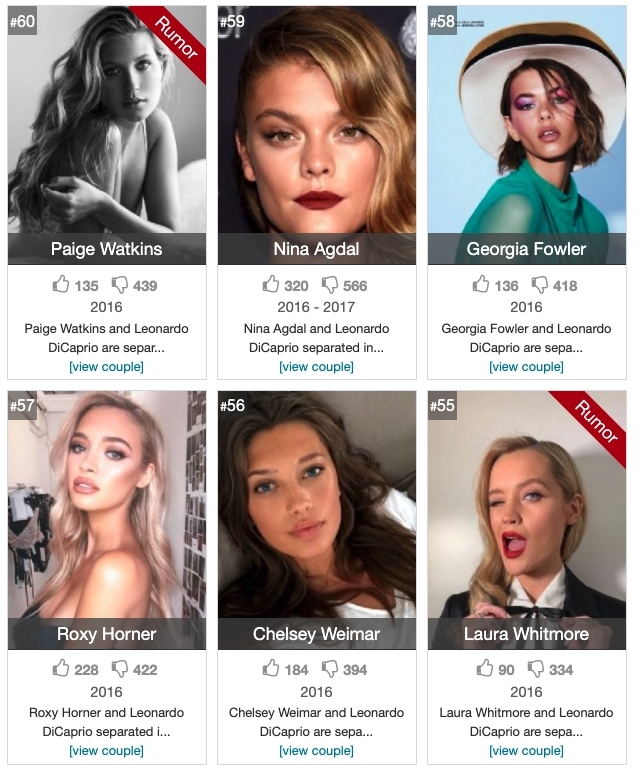The image size is (642, 770).
Task: Follow view couple link for Roxy Horner
Action: pyautogui.click(x=107, y=751)
